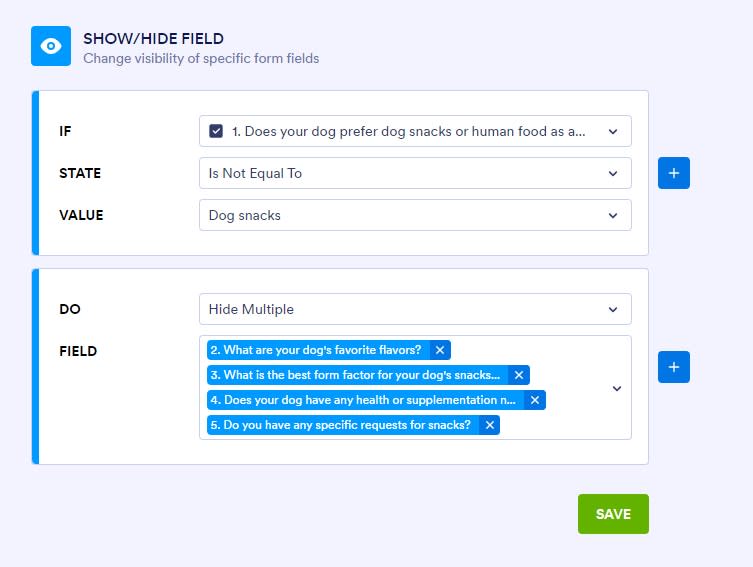Add another condition with the IF plus button

[674, 173]
